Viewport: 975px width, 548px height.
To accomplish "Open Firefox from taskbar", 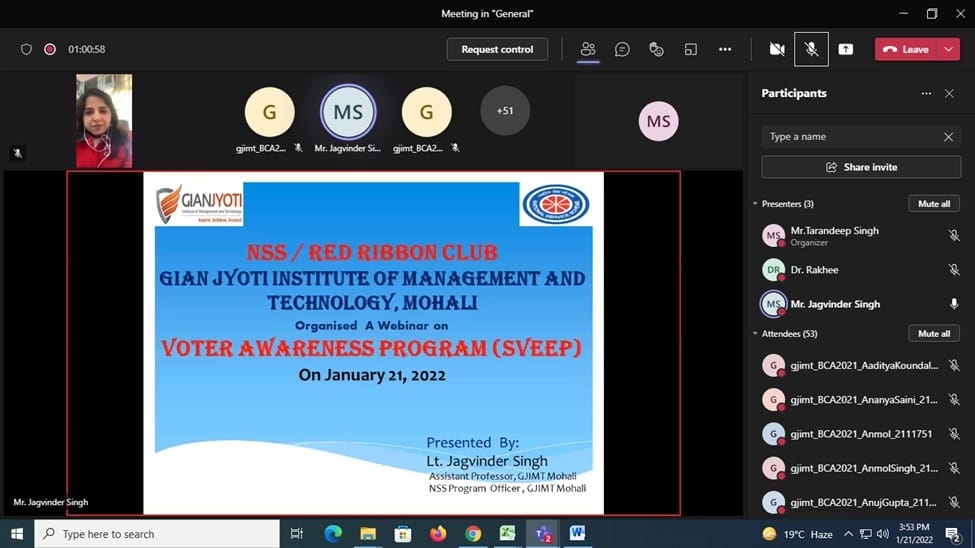I will coord(438,534).
